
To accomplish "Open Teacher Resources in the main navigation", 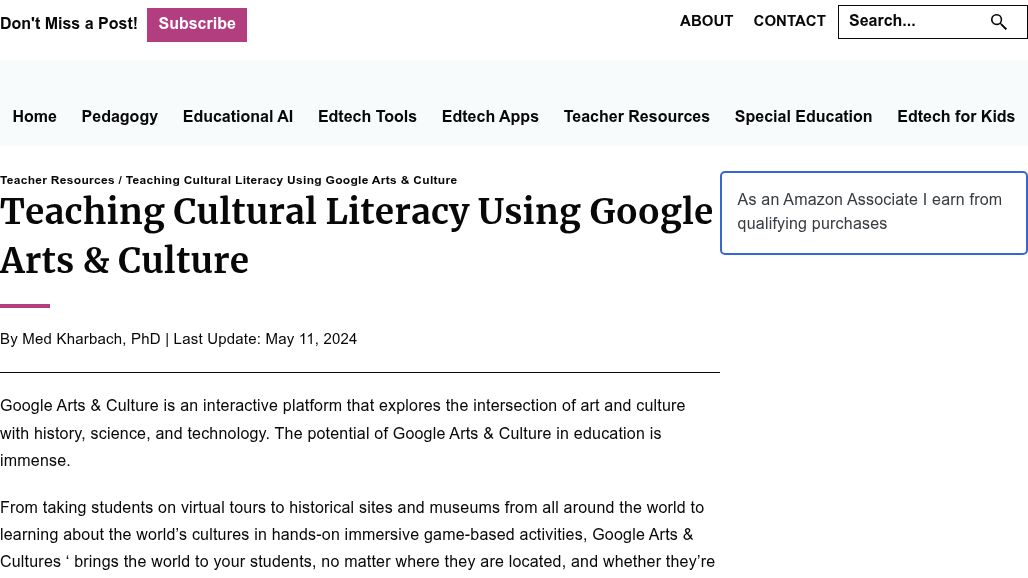I will point(636,116).
